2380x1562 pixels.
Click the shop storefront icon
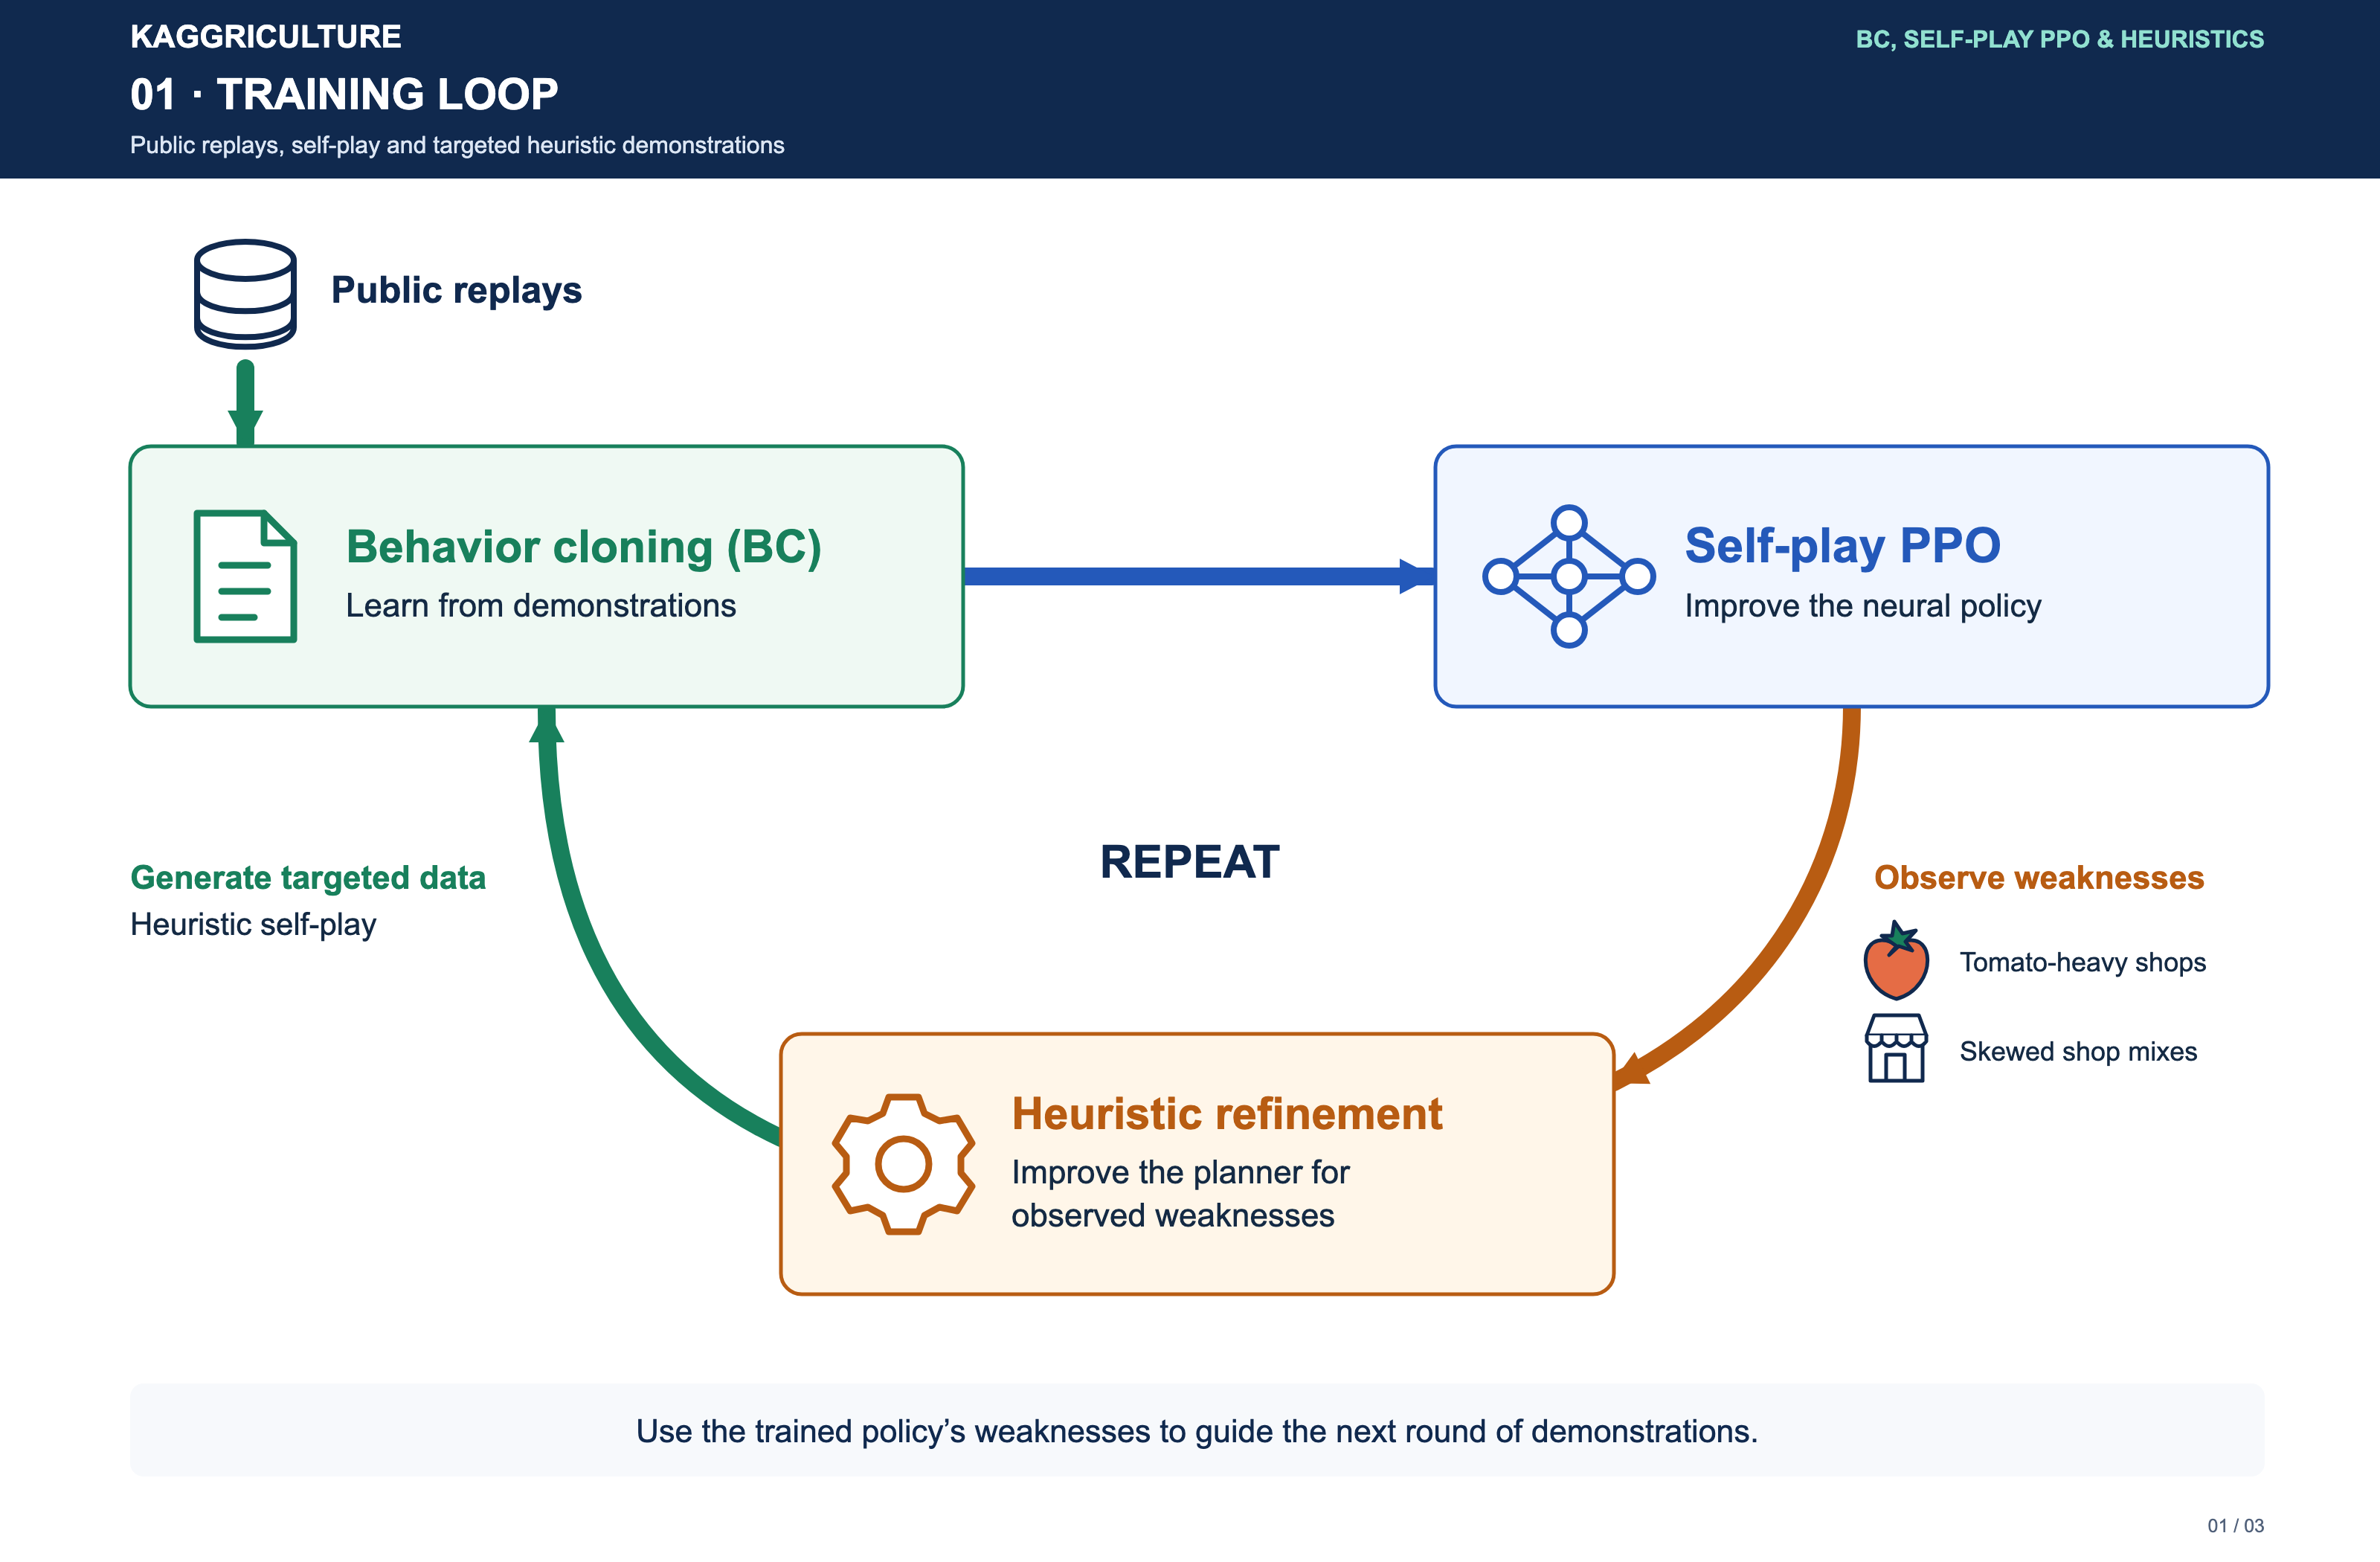(1896, 1048)
